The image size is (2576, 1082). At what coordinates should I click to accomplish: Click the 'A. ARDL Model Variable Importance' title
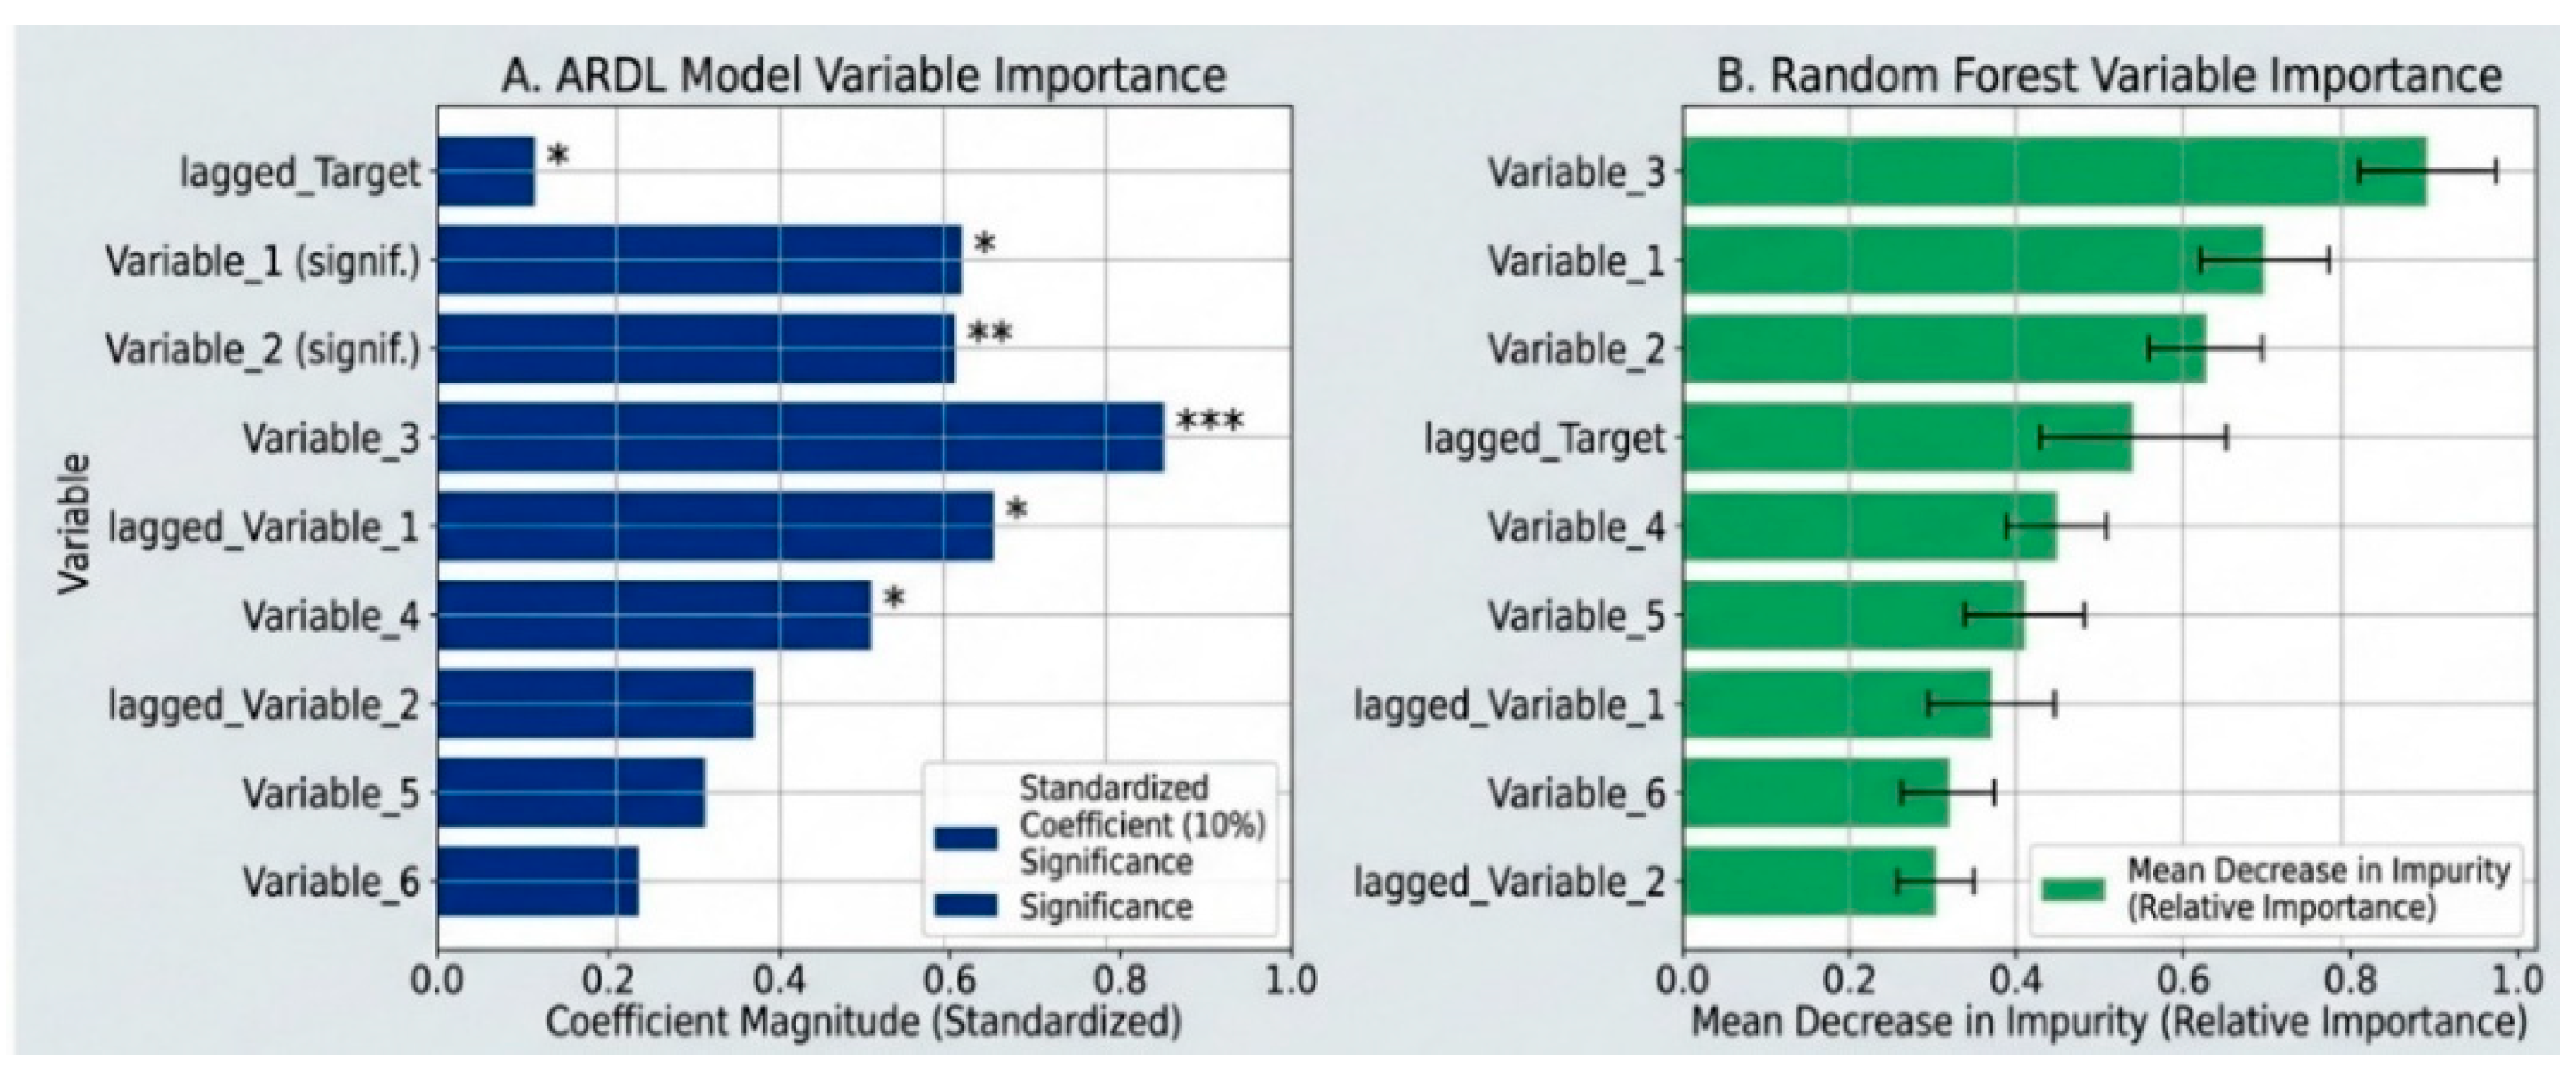[x=864, y=76]
